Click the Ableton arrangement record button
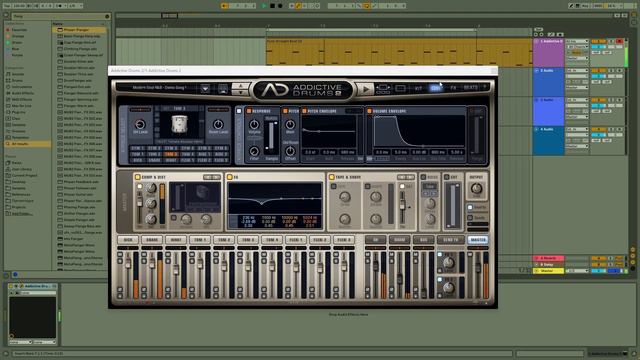The width and height of the screenshot is (640, 360). click(280, 6)
